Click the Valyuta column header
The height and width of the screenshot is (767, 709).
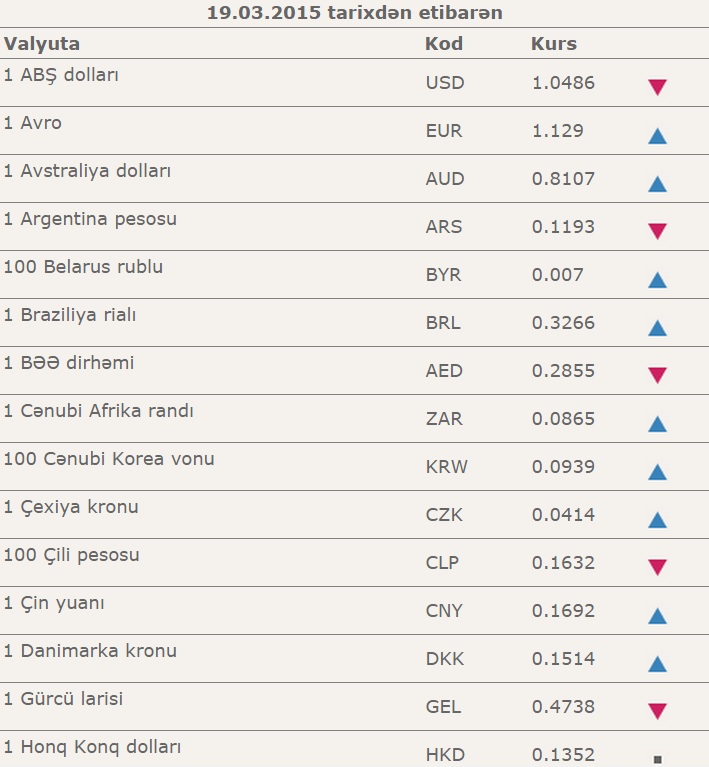42,44
